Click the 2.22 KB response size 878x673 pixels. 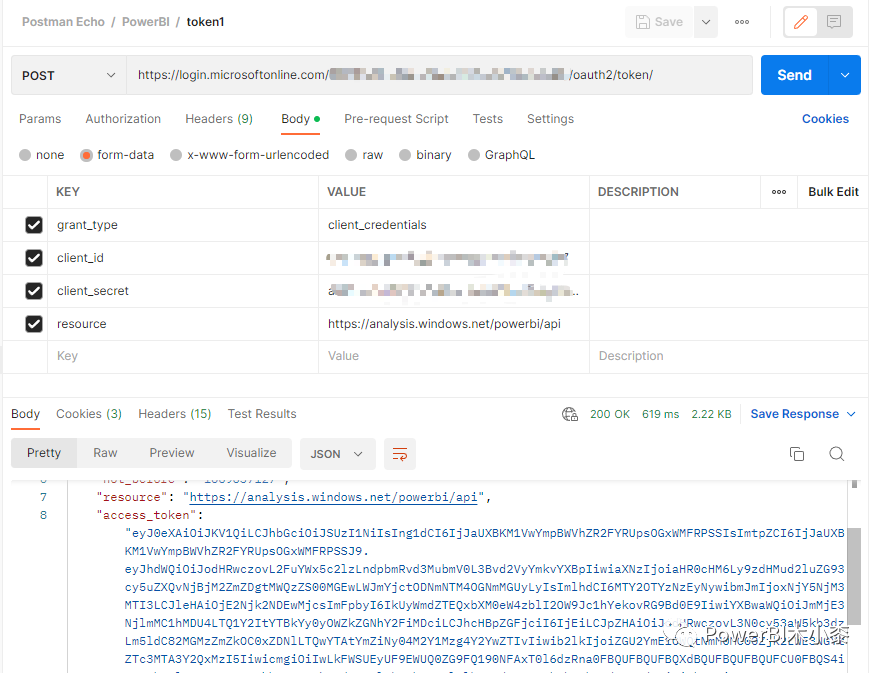pos(711,414)
